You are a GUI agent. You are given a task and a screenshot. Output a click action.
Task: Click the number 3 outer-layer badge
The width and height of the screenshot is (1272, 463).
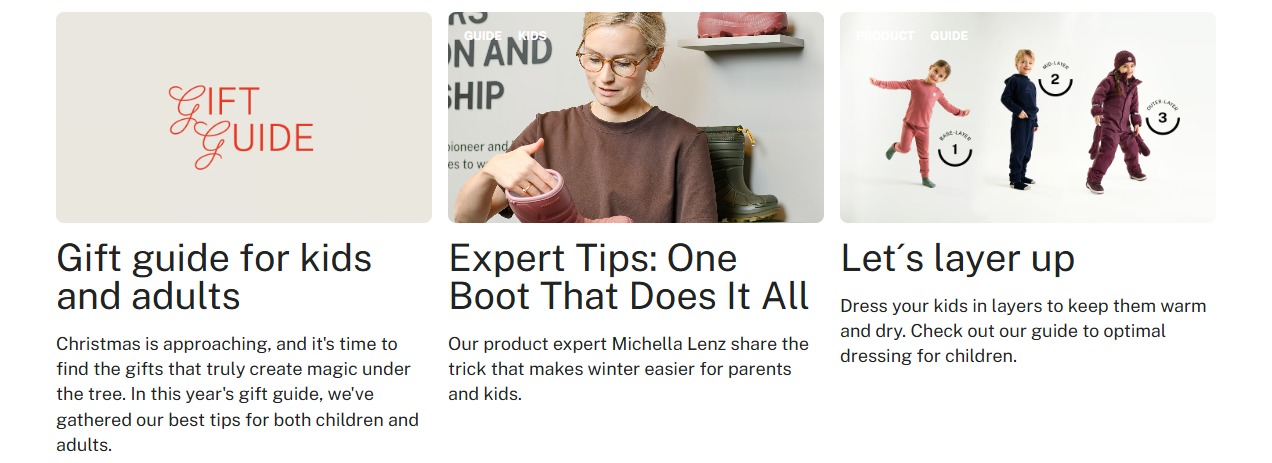coord(1162,118)
